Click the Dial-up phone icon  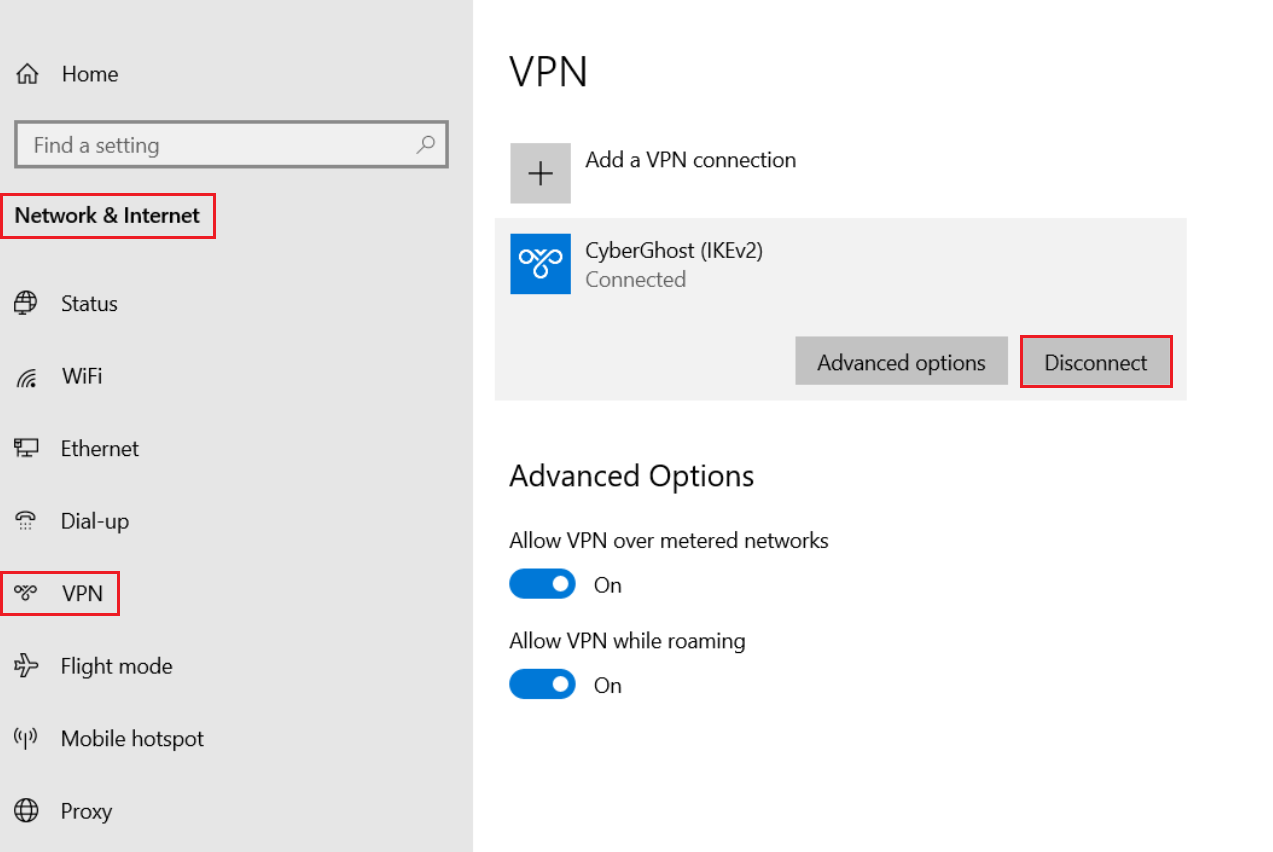(26, 521)
